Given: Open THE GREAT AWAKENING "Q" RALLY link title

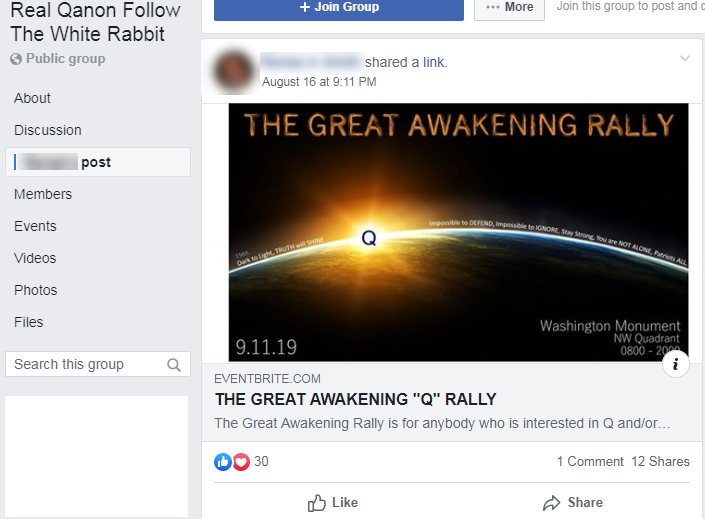Looking at the screenshot, I should click(x=356, y=399).
